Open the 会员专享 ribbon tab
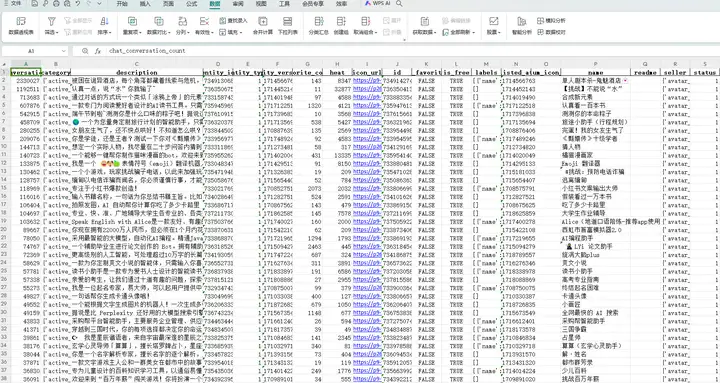Screen dimensions: 720x383 click(x=313, y=4)
